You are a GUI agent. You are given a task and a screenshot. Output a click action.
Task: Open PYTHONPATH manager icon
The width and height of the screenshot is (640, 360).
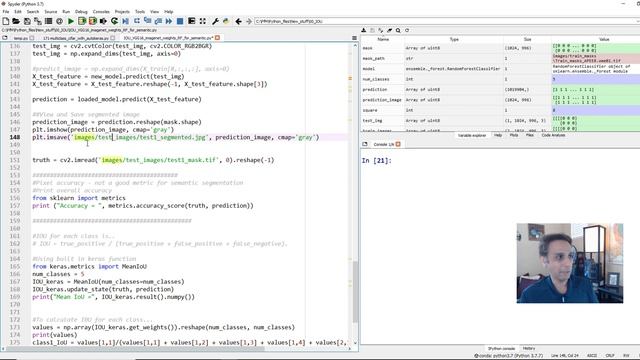(226, 21)
